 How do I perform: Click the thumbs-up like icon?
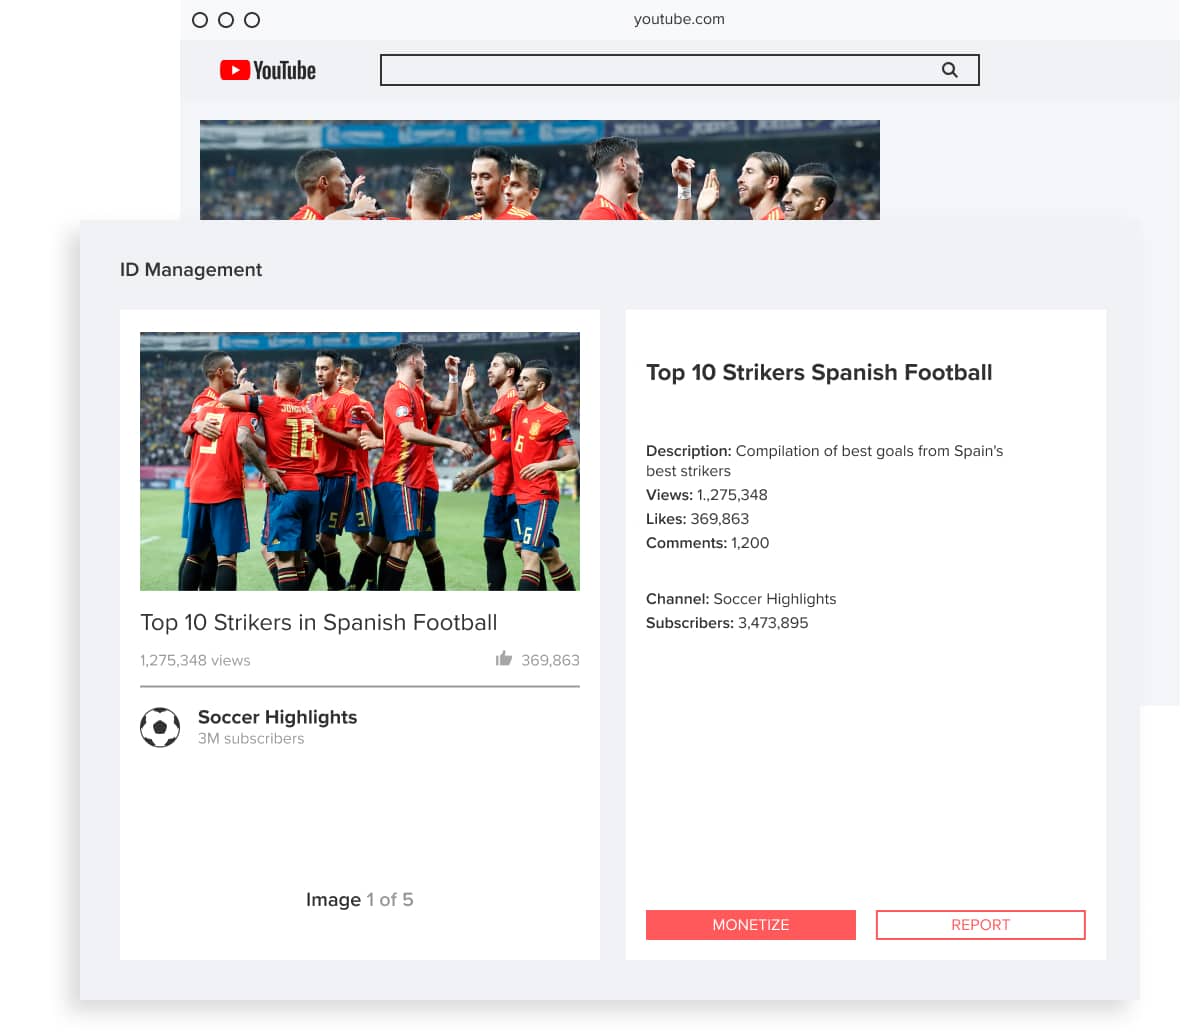pos(504,658)
